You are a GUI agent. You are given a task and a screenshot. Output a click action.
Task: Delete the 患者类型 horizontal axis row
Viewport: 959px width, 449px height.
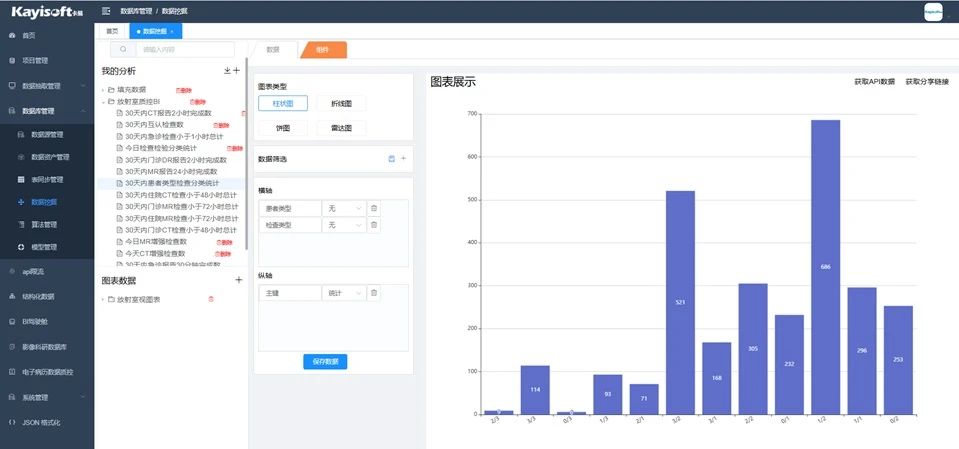coord(374,208)
